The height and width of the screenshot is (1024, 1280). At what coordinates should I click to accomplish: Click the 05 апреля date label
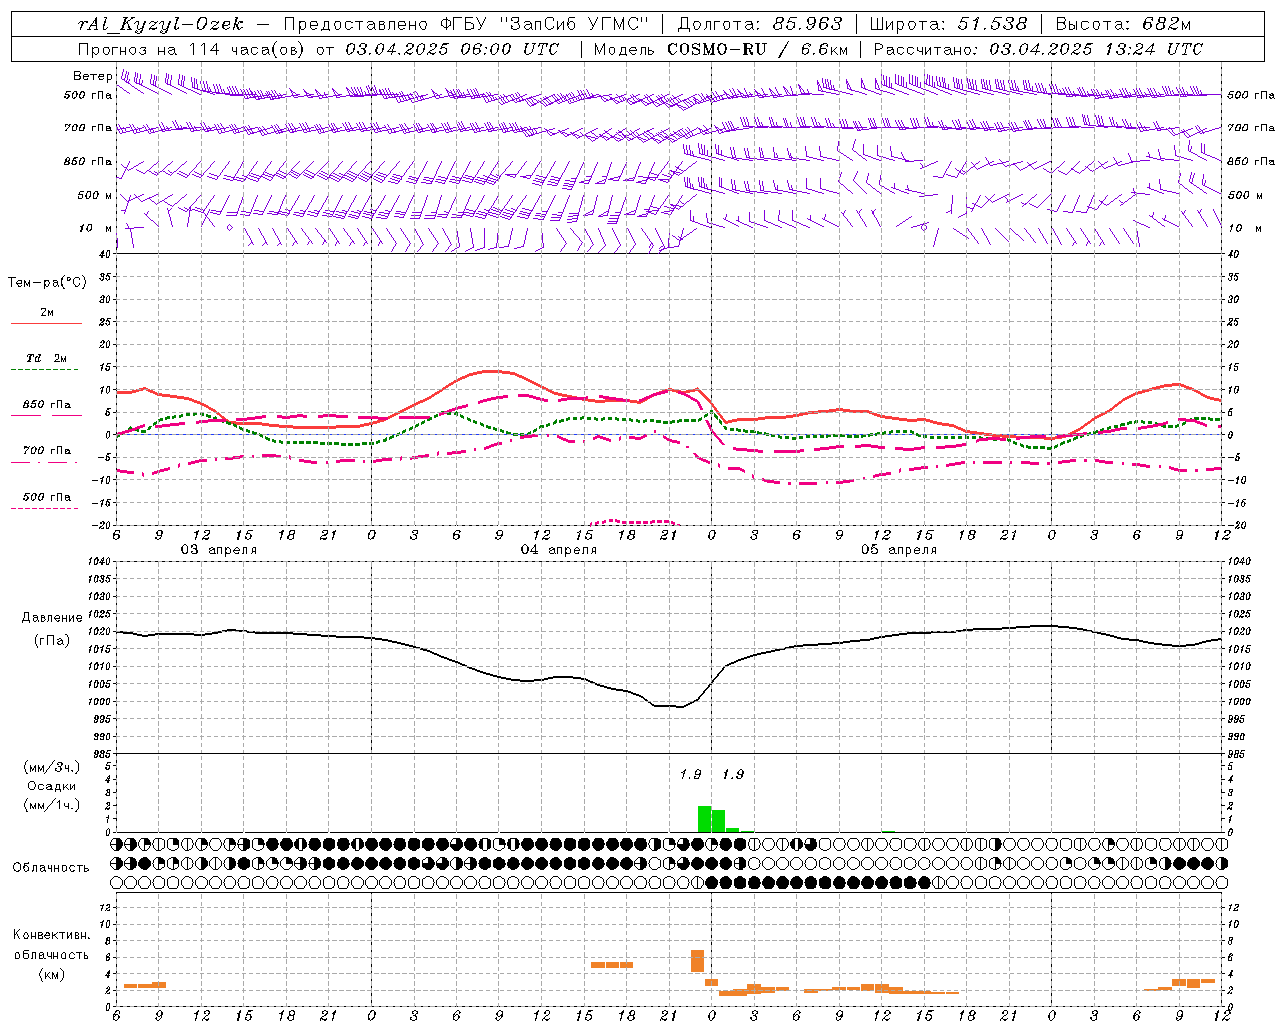tap(899, 550)
